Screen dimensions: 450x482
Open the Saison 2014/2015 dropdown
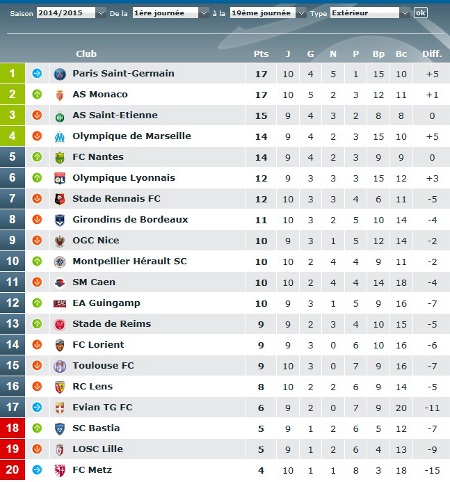[x=71, y=13]
